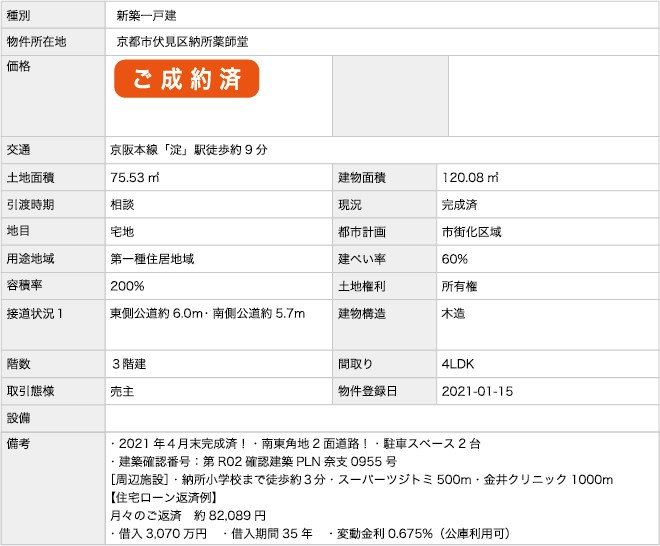Select the 引渡時期 label
Viewport: 660px width, 546px height.
tap(30, 205)
